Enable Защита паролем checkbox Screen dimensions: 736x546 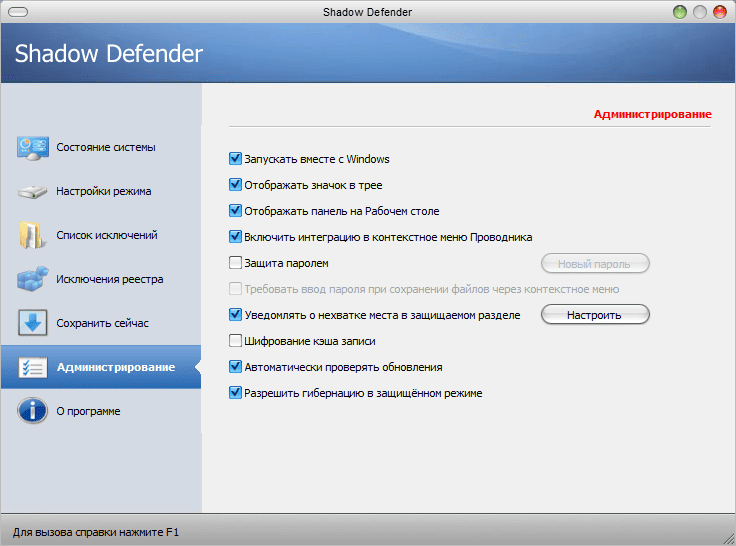tap(235, 262)
